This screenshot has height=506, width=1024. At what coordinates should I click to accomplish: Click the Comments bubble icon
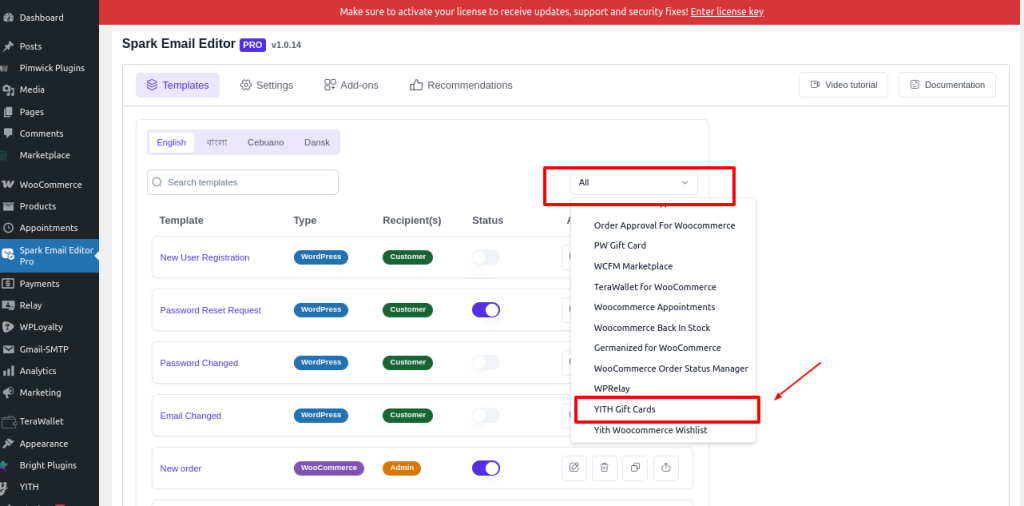pyautogui.click(x=8, y=133)
